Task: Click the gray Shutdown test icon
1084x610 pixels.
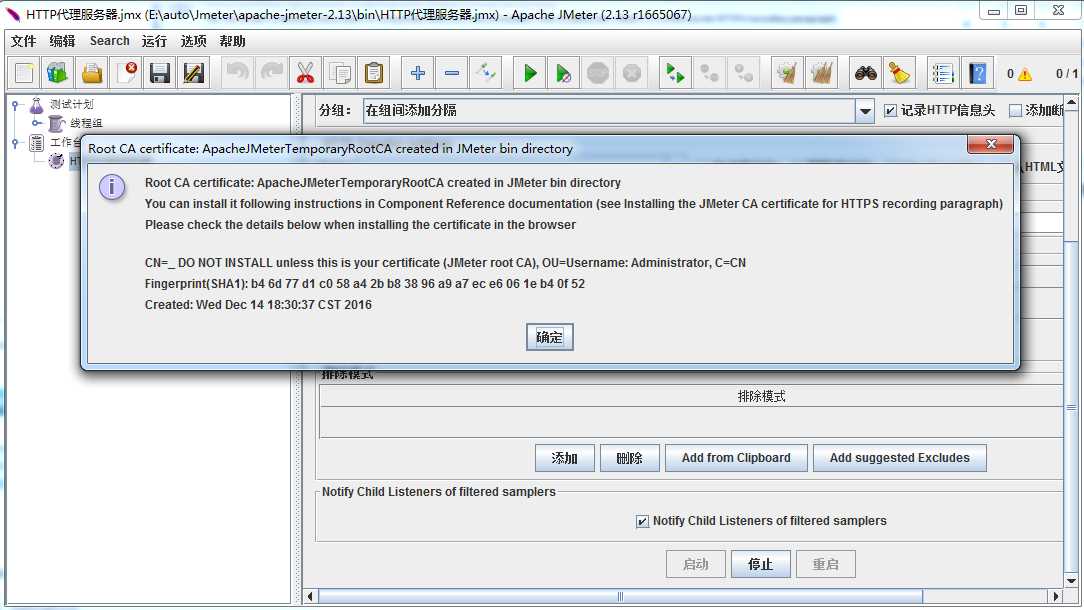Action: click(x=632, y=73)
